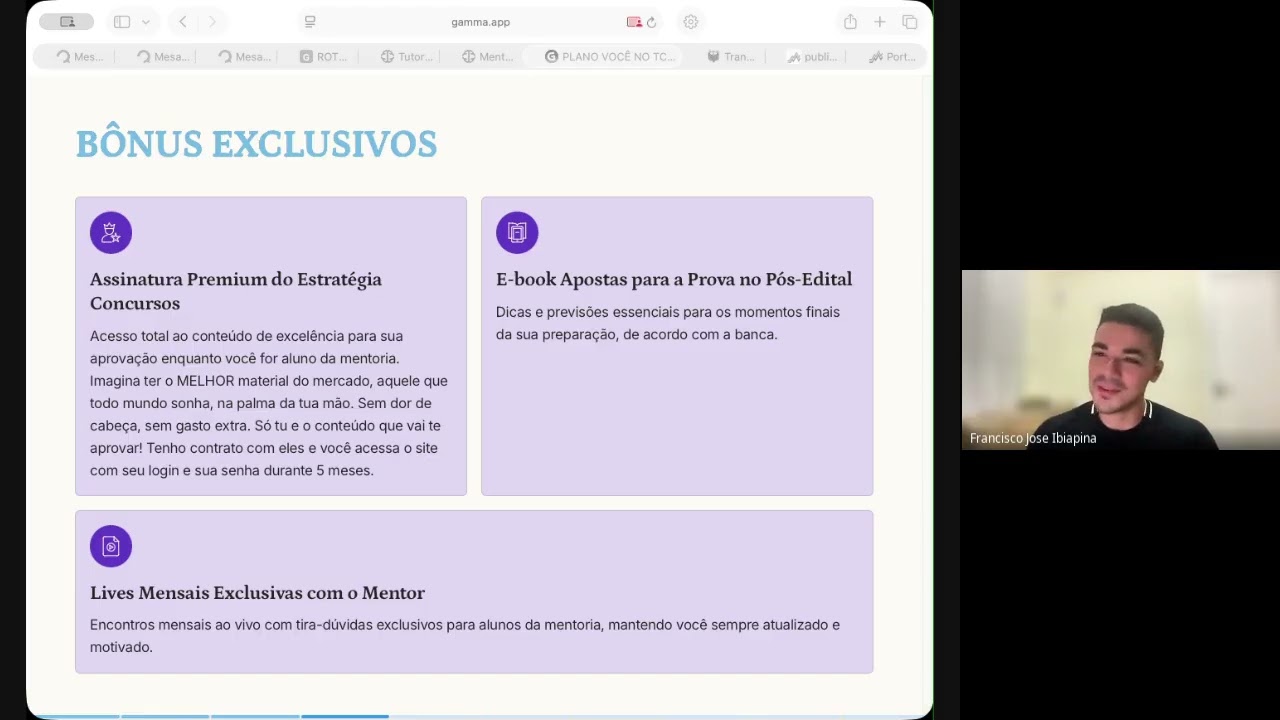Click the presentation progress bar at bottom
The width and height of the screenshot is (1280, 720).
pos(480,716)
